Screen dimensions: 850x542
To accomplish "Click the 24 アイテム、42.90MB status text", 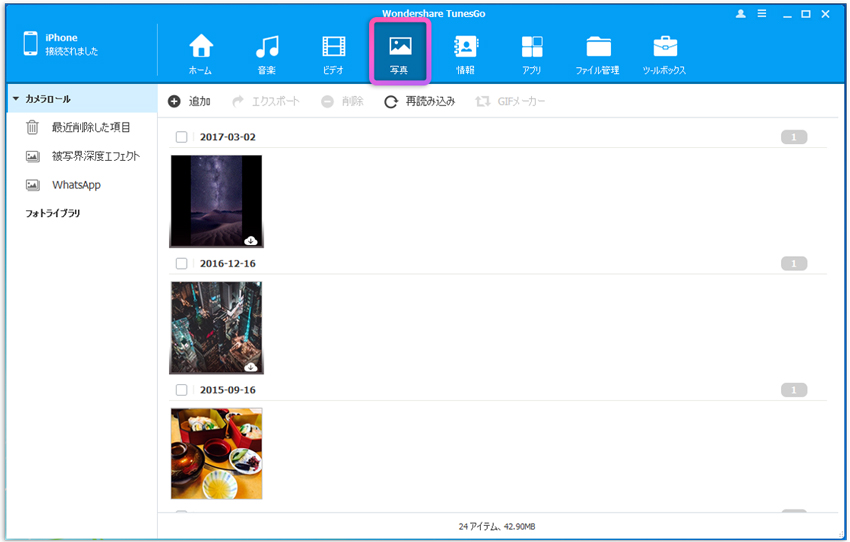I will click(x=497, y=526).
